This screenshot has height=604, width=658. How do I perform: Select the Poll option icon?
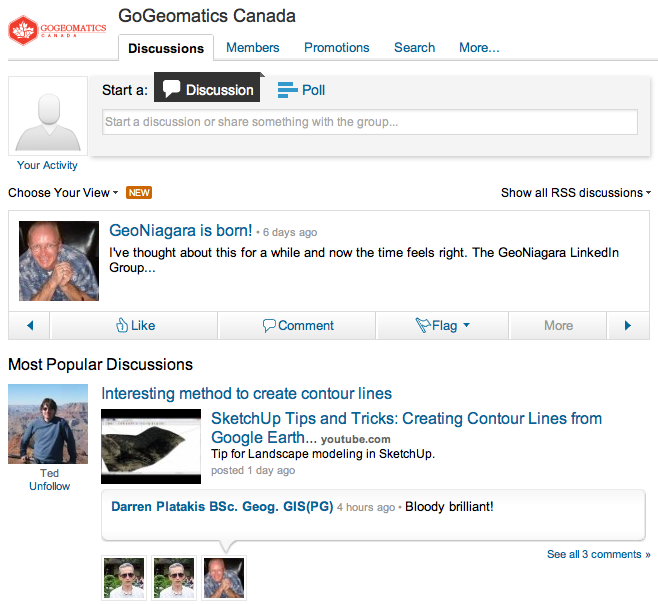pos(288,90)
